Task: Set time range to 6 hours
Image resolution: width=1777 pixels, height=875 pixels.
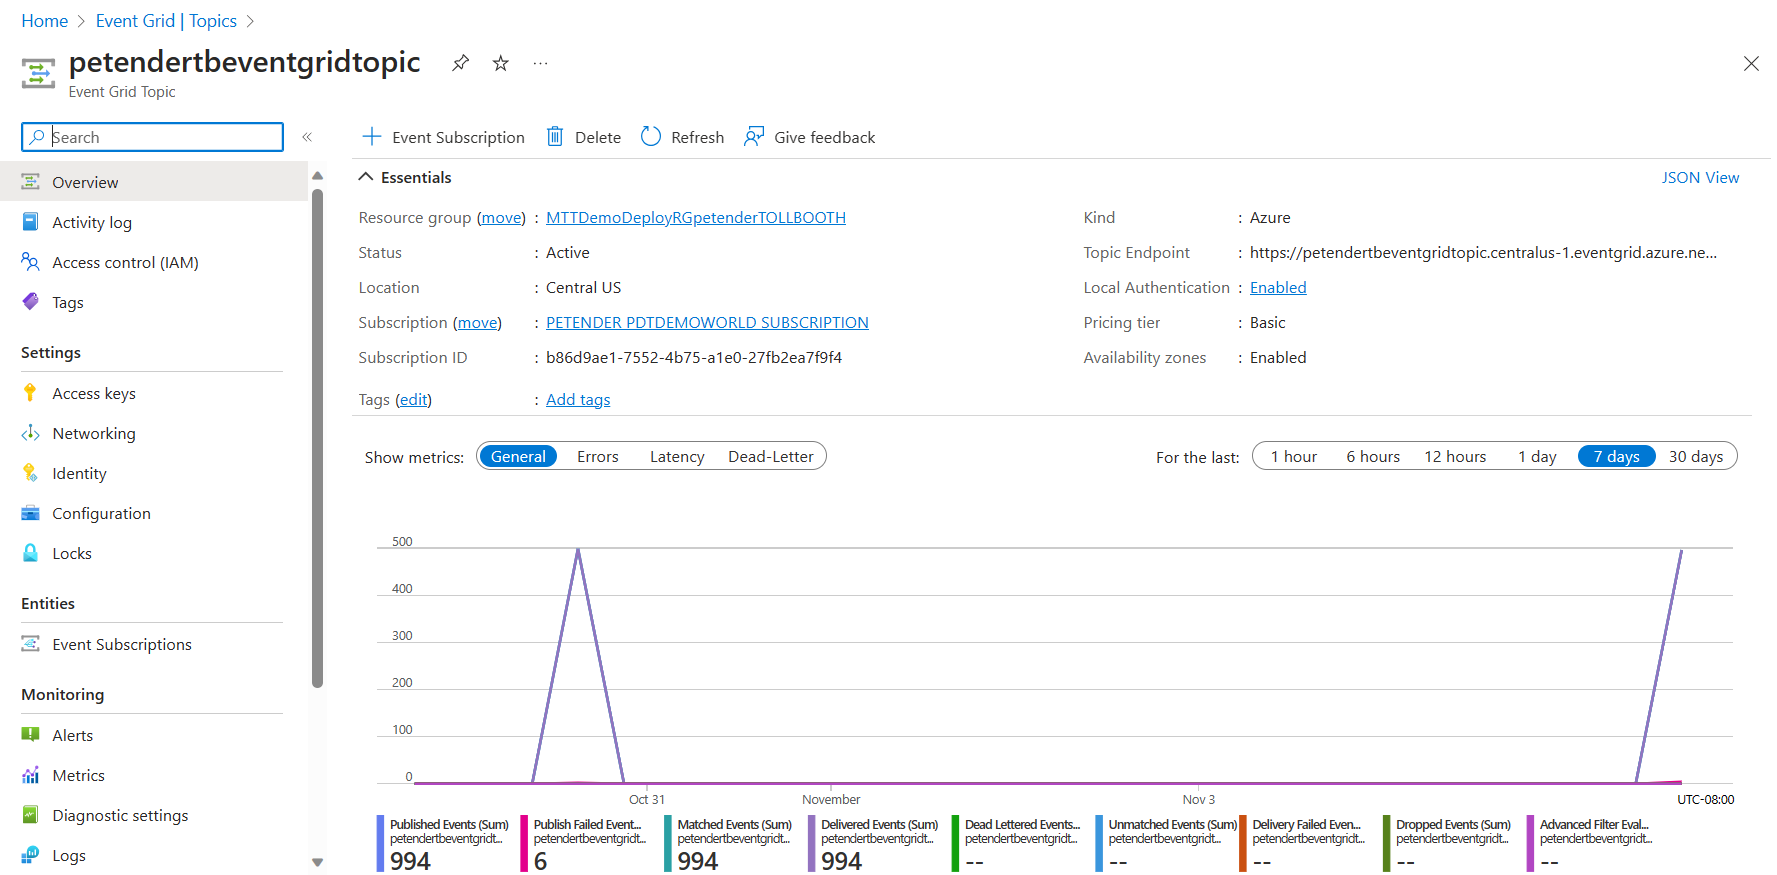Action: click(x=1373, y=456)
